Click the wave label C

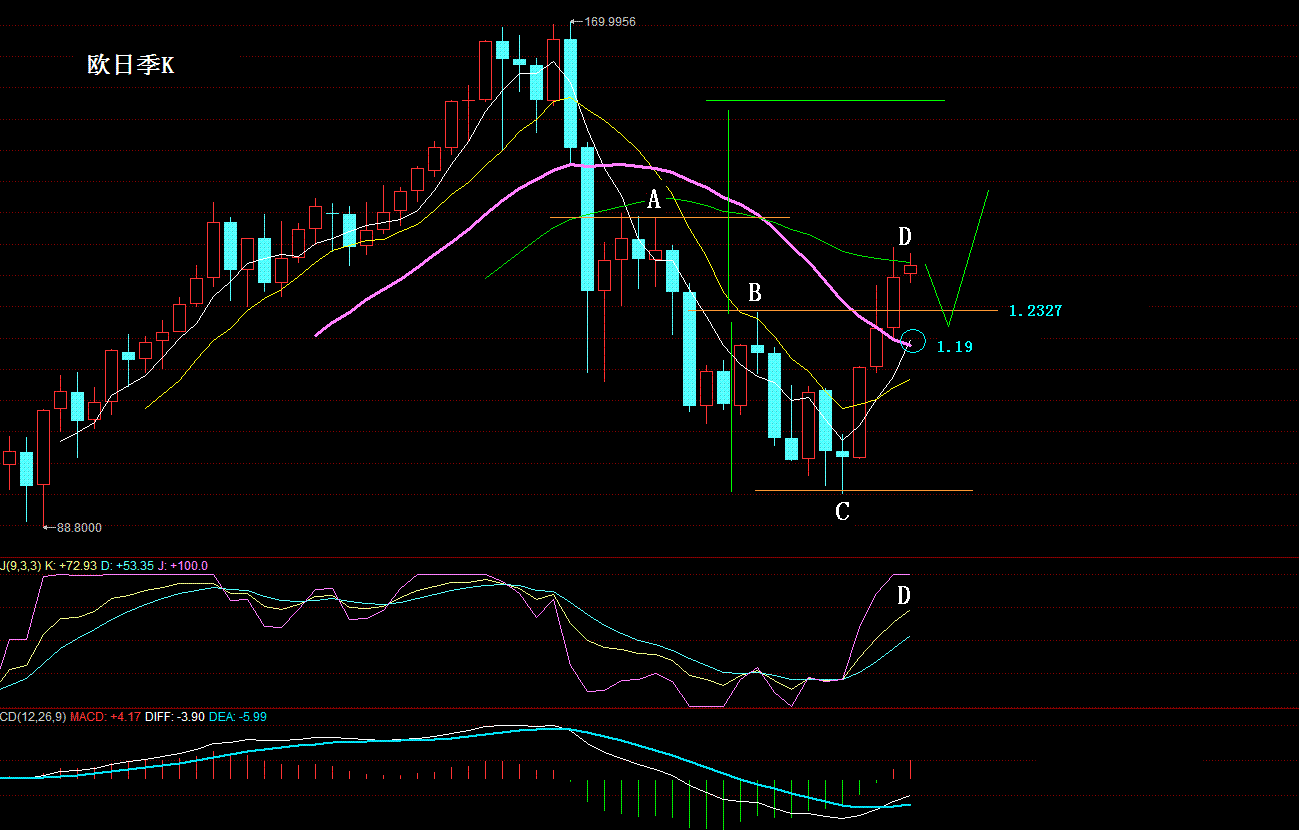click(843, 512)
